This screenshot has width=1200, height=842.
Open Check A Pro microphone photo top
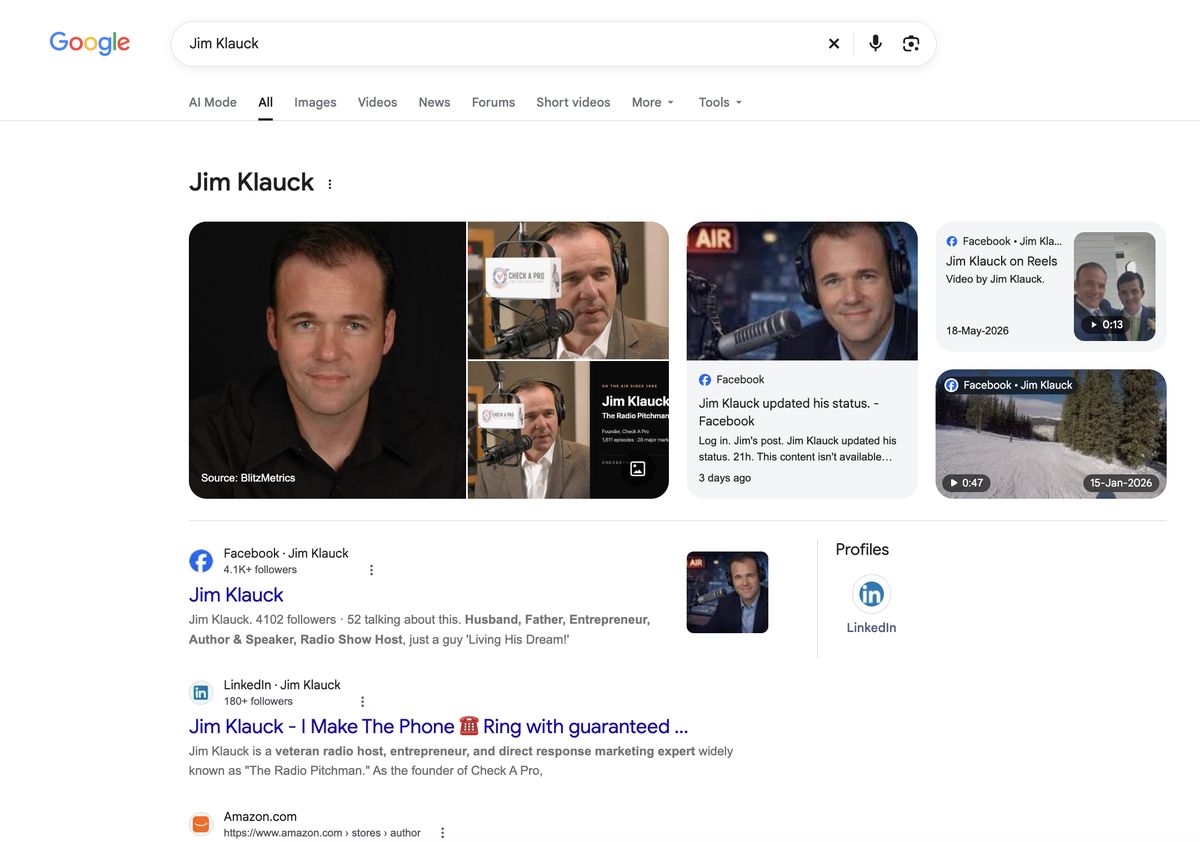(568, 290)
